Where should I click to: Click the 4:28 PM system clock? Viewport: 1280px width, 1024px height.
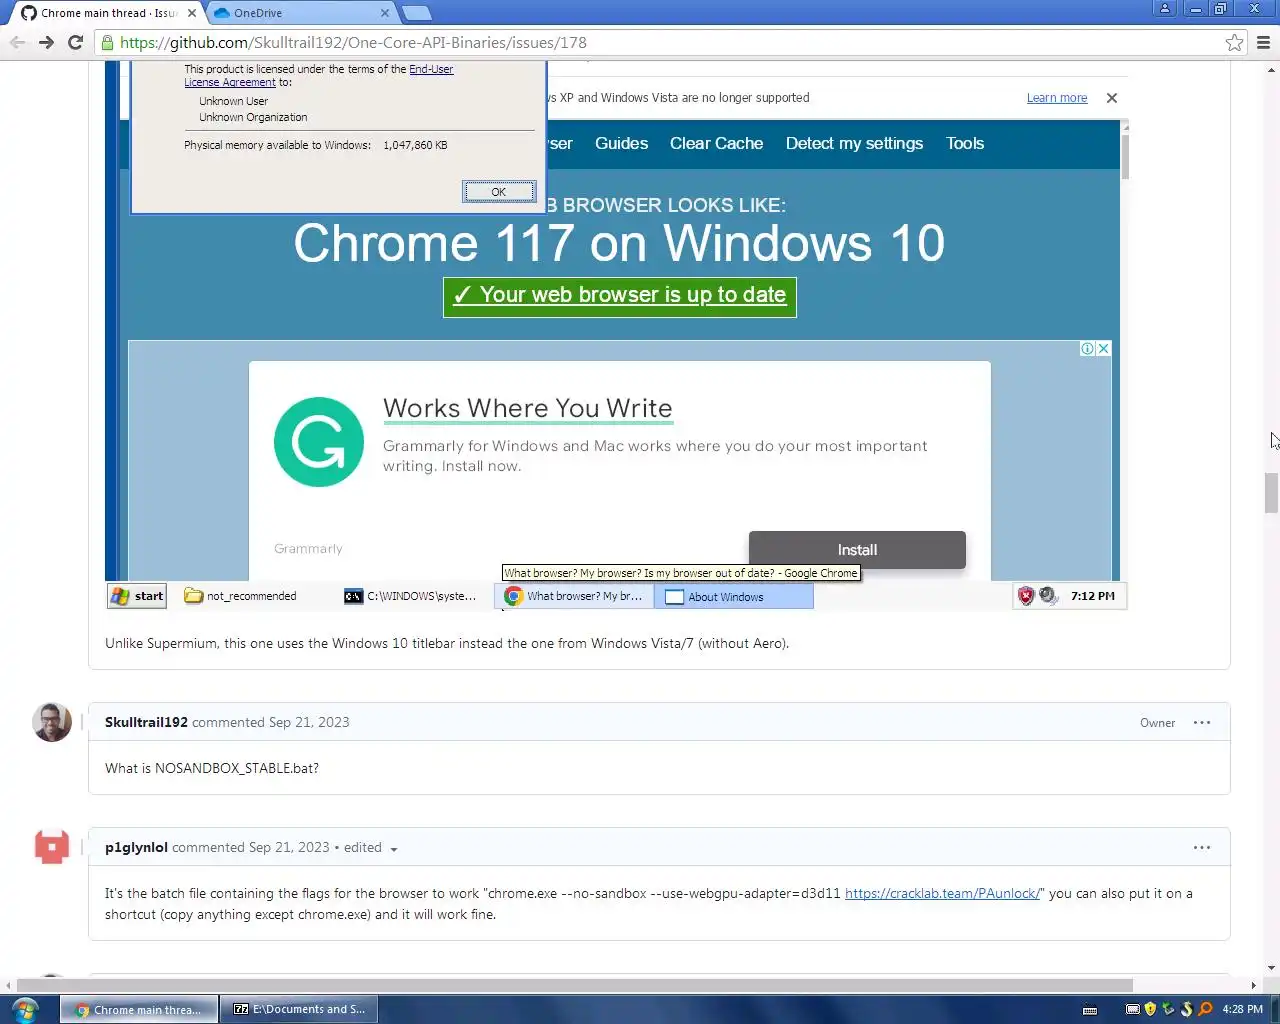pos(1242,1009)
